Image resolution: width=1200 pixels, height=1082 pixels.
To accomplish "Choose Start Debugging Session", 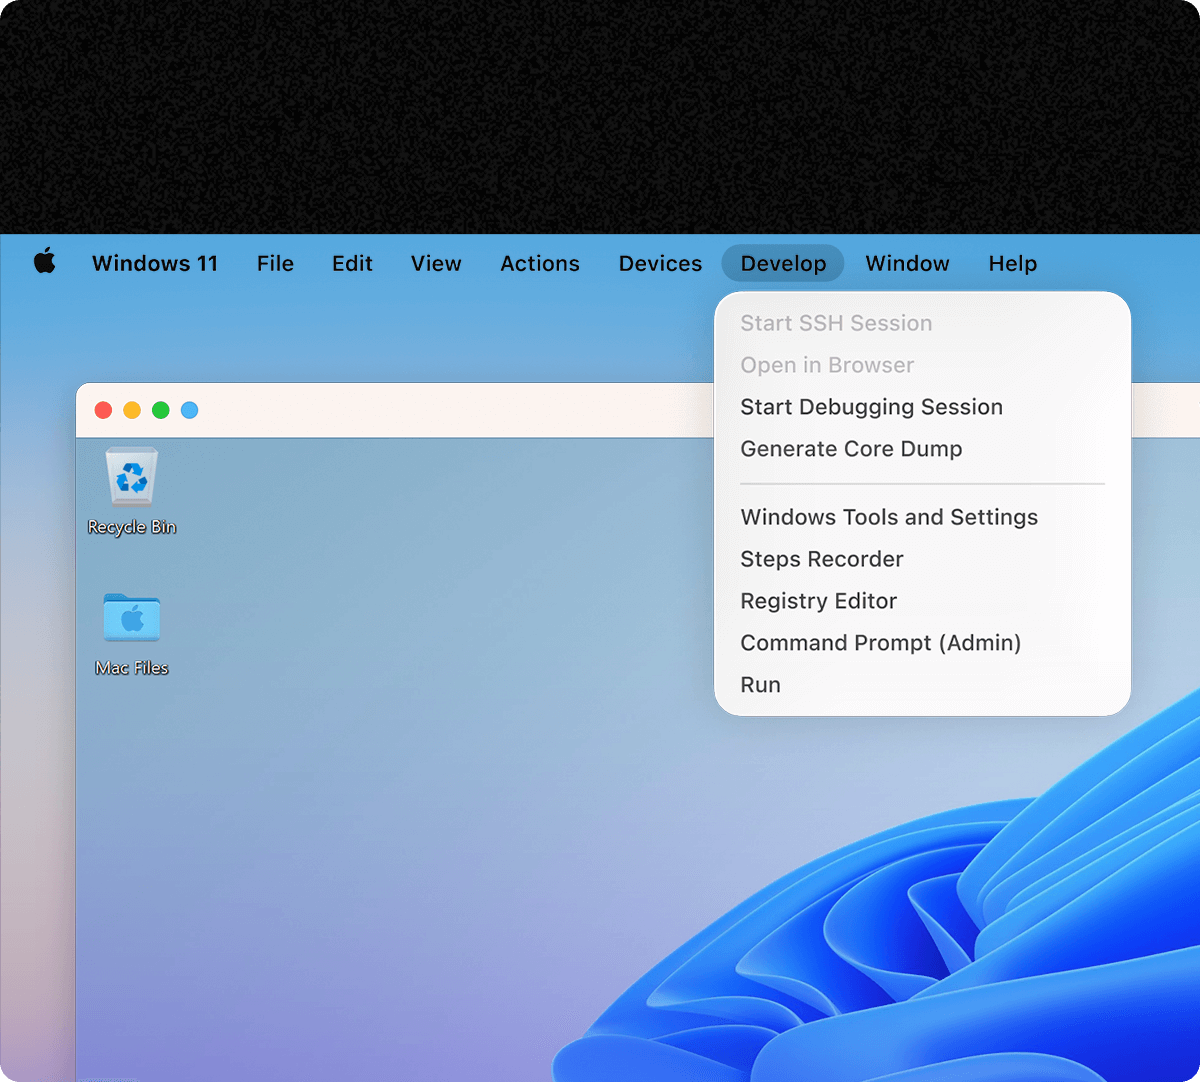I will [x=871, y=407].
